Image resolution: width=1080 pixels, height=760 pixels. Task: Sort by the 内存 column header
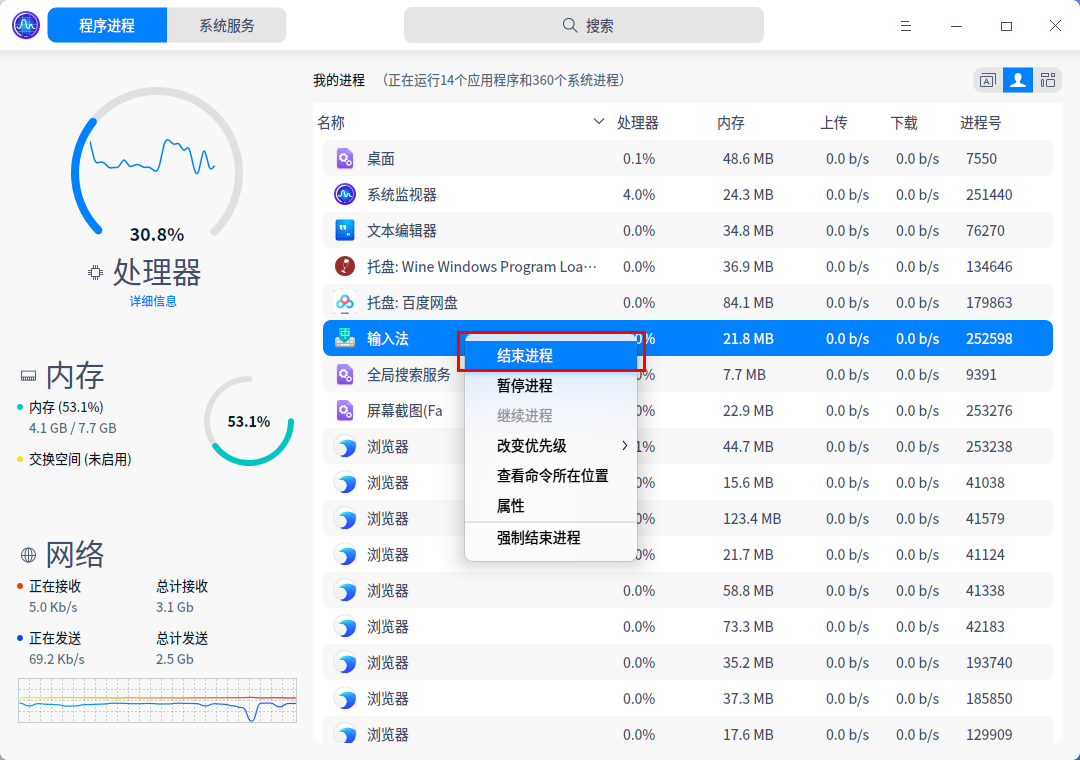pyautogui.click(x=730, y=123)
